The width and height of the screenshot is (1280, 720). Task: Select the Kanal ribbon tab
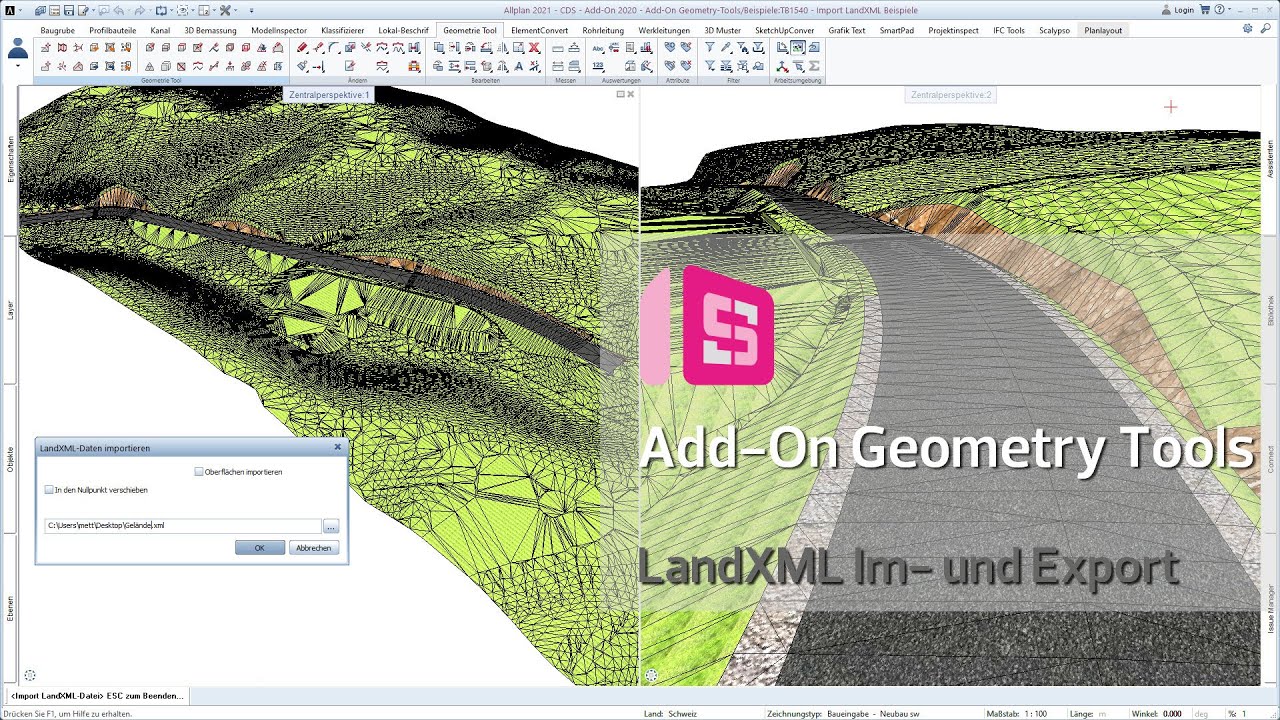[x=160, y=30]
